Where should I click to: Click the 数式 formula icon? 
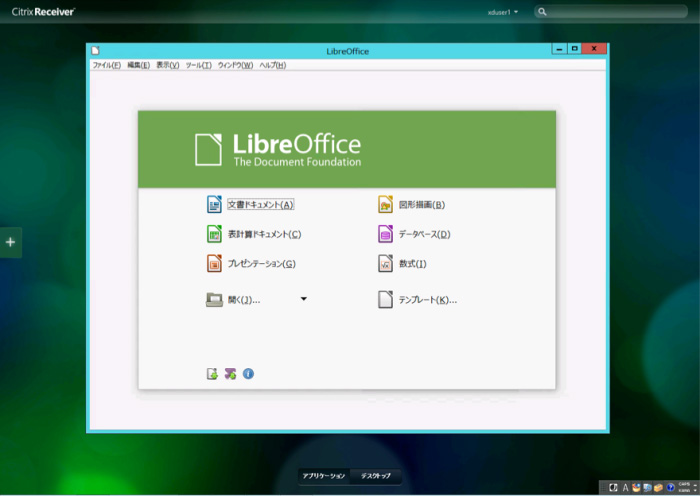[x=385, y=264]
